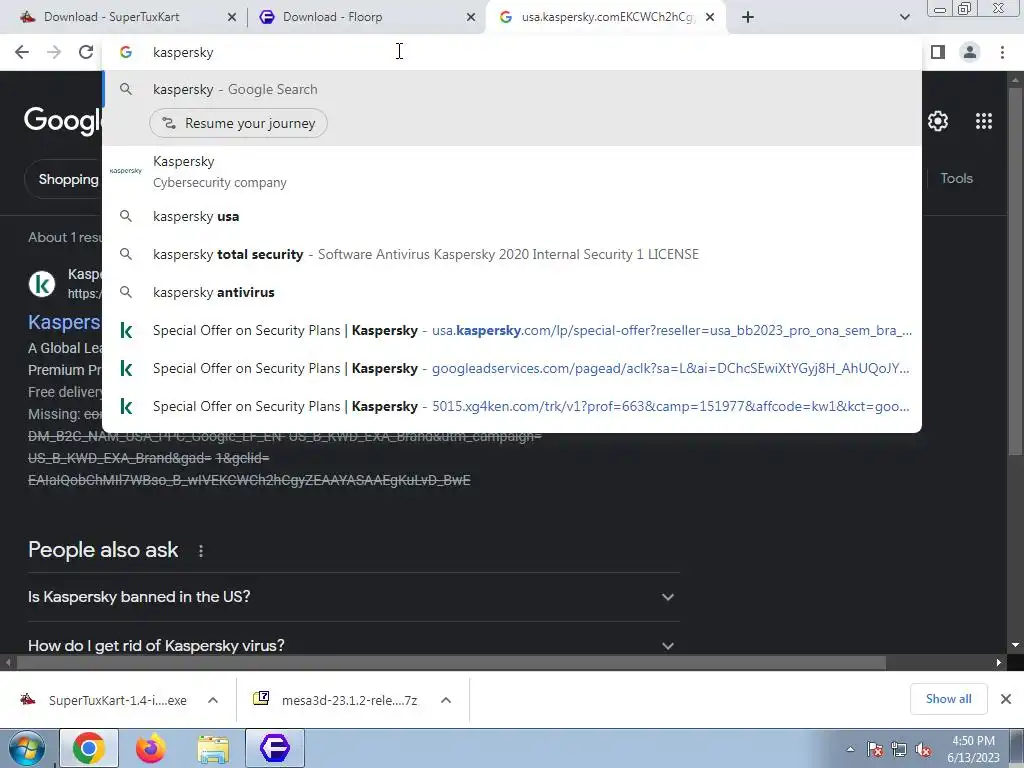Open Windows Start menu
Screen dimensions: 1024x768
[x=27, y=748]
